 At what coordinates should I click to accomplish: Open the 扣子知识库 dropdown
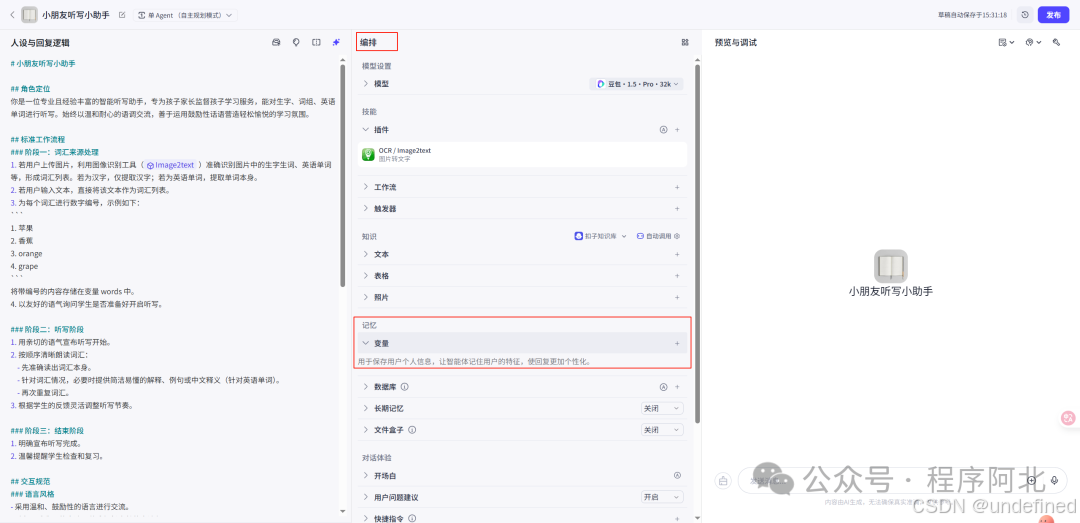tap(601, 236)
